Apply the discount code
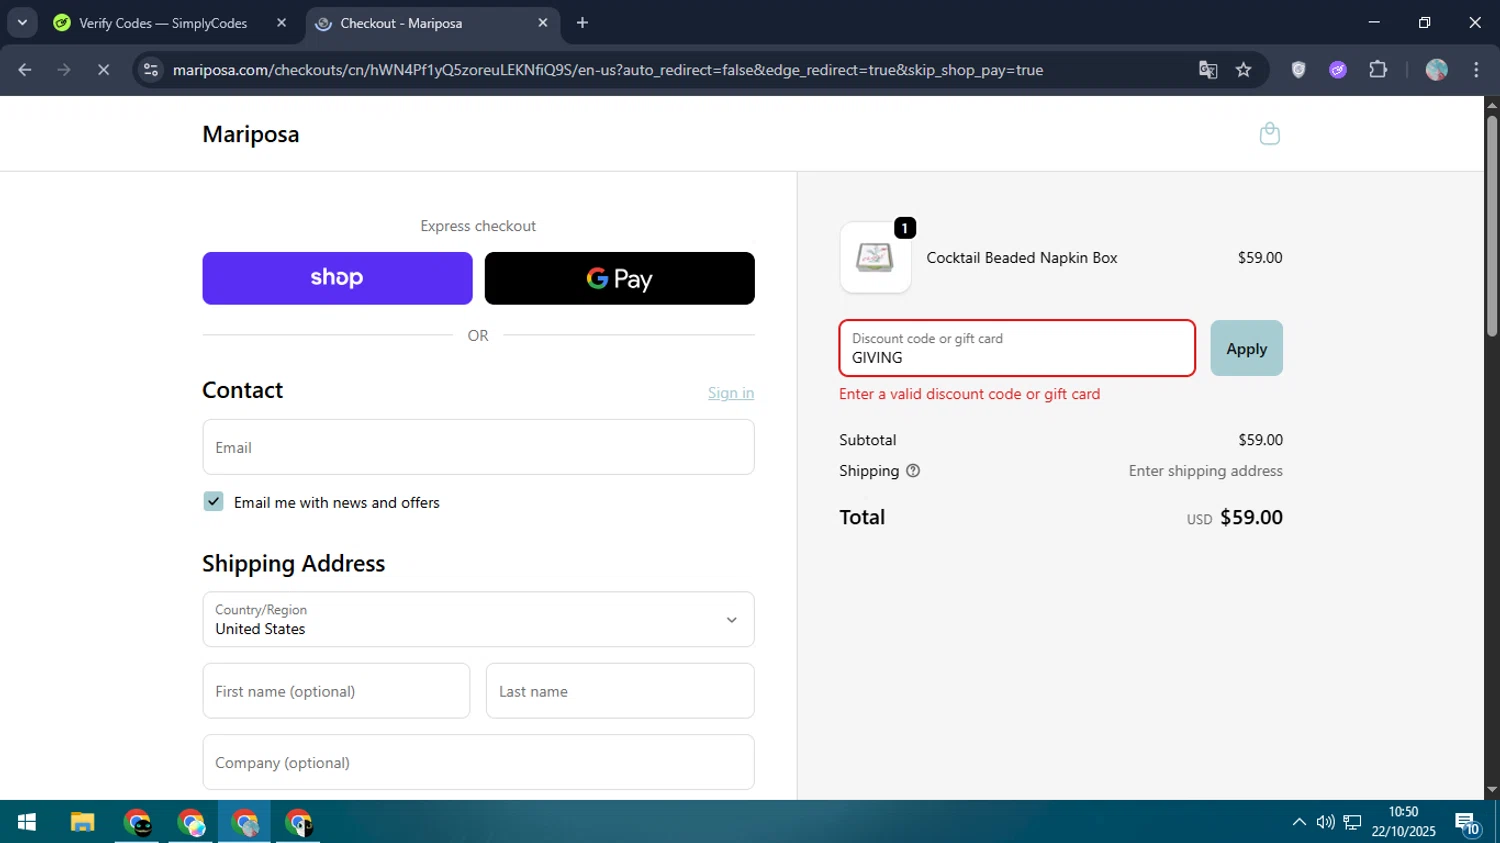 [x=1246, y=348]
